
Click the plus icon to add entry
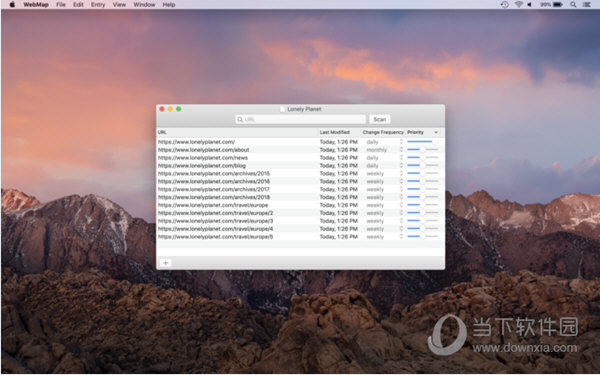(x=165, y=263)
